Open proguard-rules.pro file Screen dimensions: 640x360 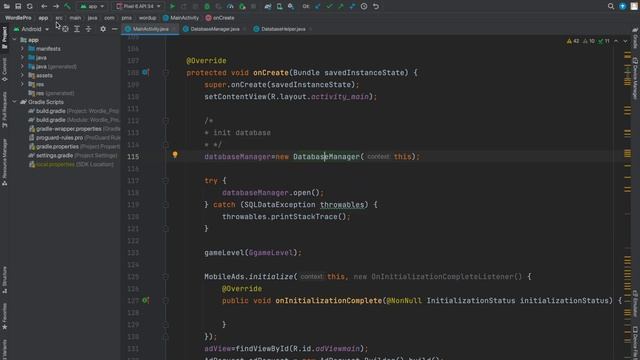tap(74, 138)
